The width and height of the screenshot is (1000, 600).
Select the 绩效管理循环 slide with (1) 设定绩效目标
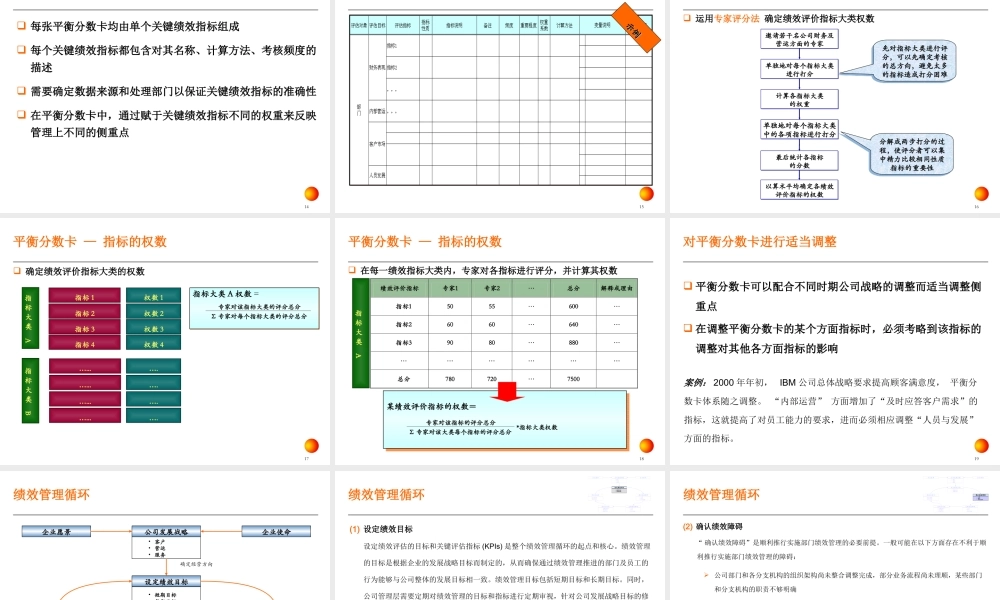pos(500,535)
